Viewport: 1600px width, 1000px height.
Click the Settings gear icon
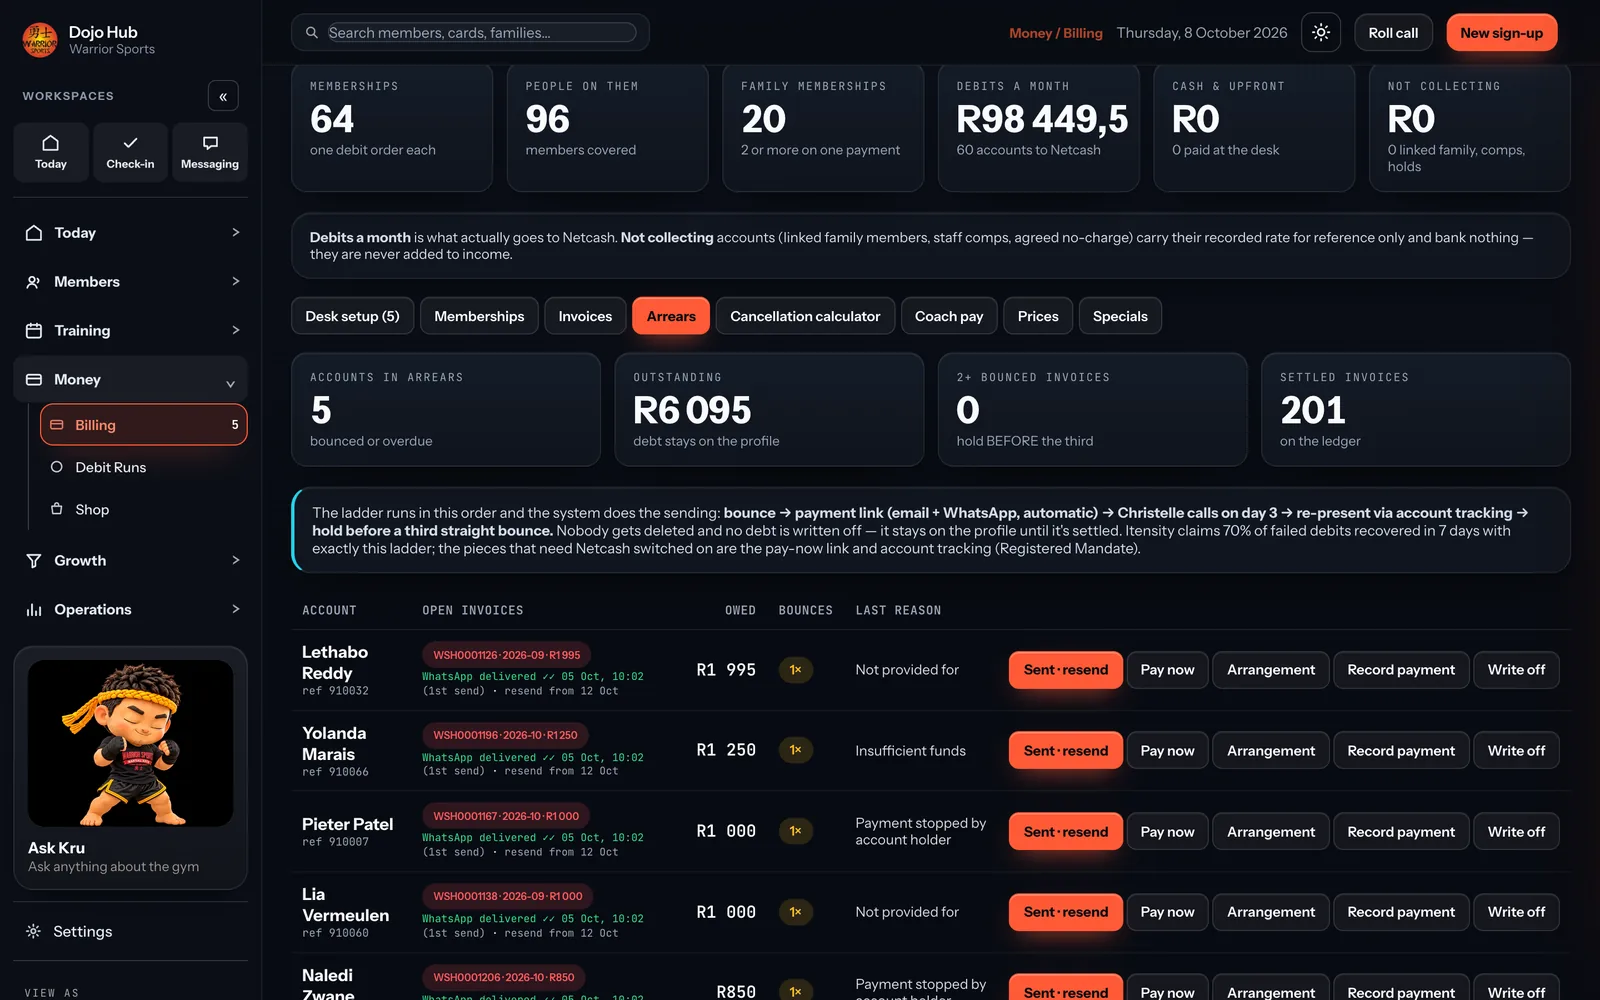[x=33, y=932]
